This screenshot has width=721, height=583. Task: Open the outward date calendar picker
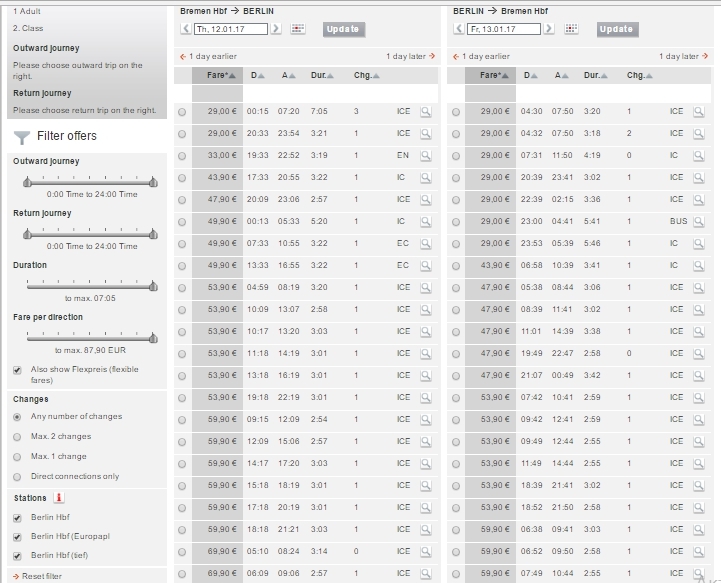pos(297,29)
